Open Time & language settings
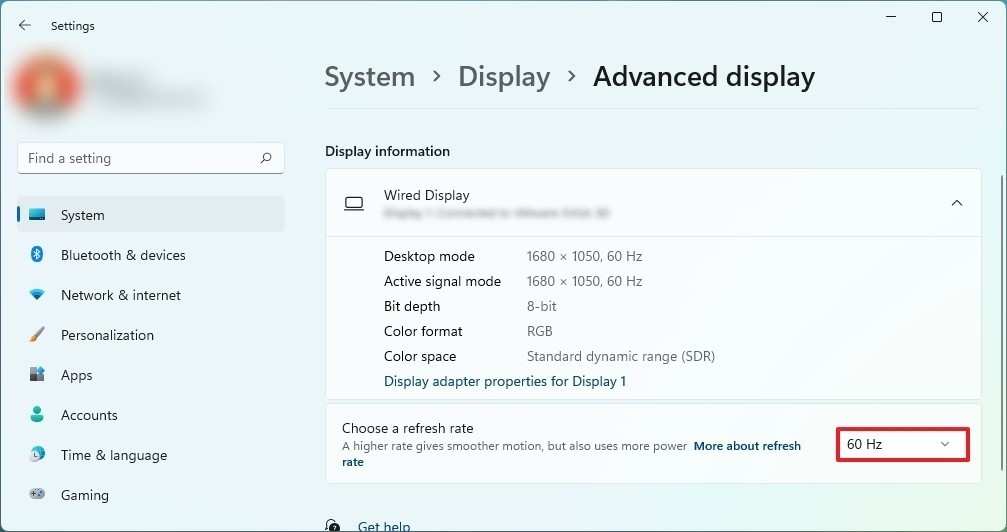This screenshot has height=532, width=1007. (150, 455)
